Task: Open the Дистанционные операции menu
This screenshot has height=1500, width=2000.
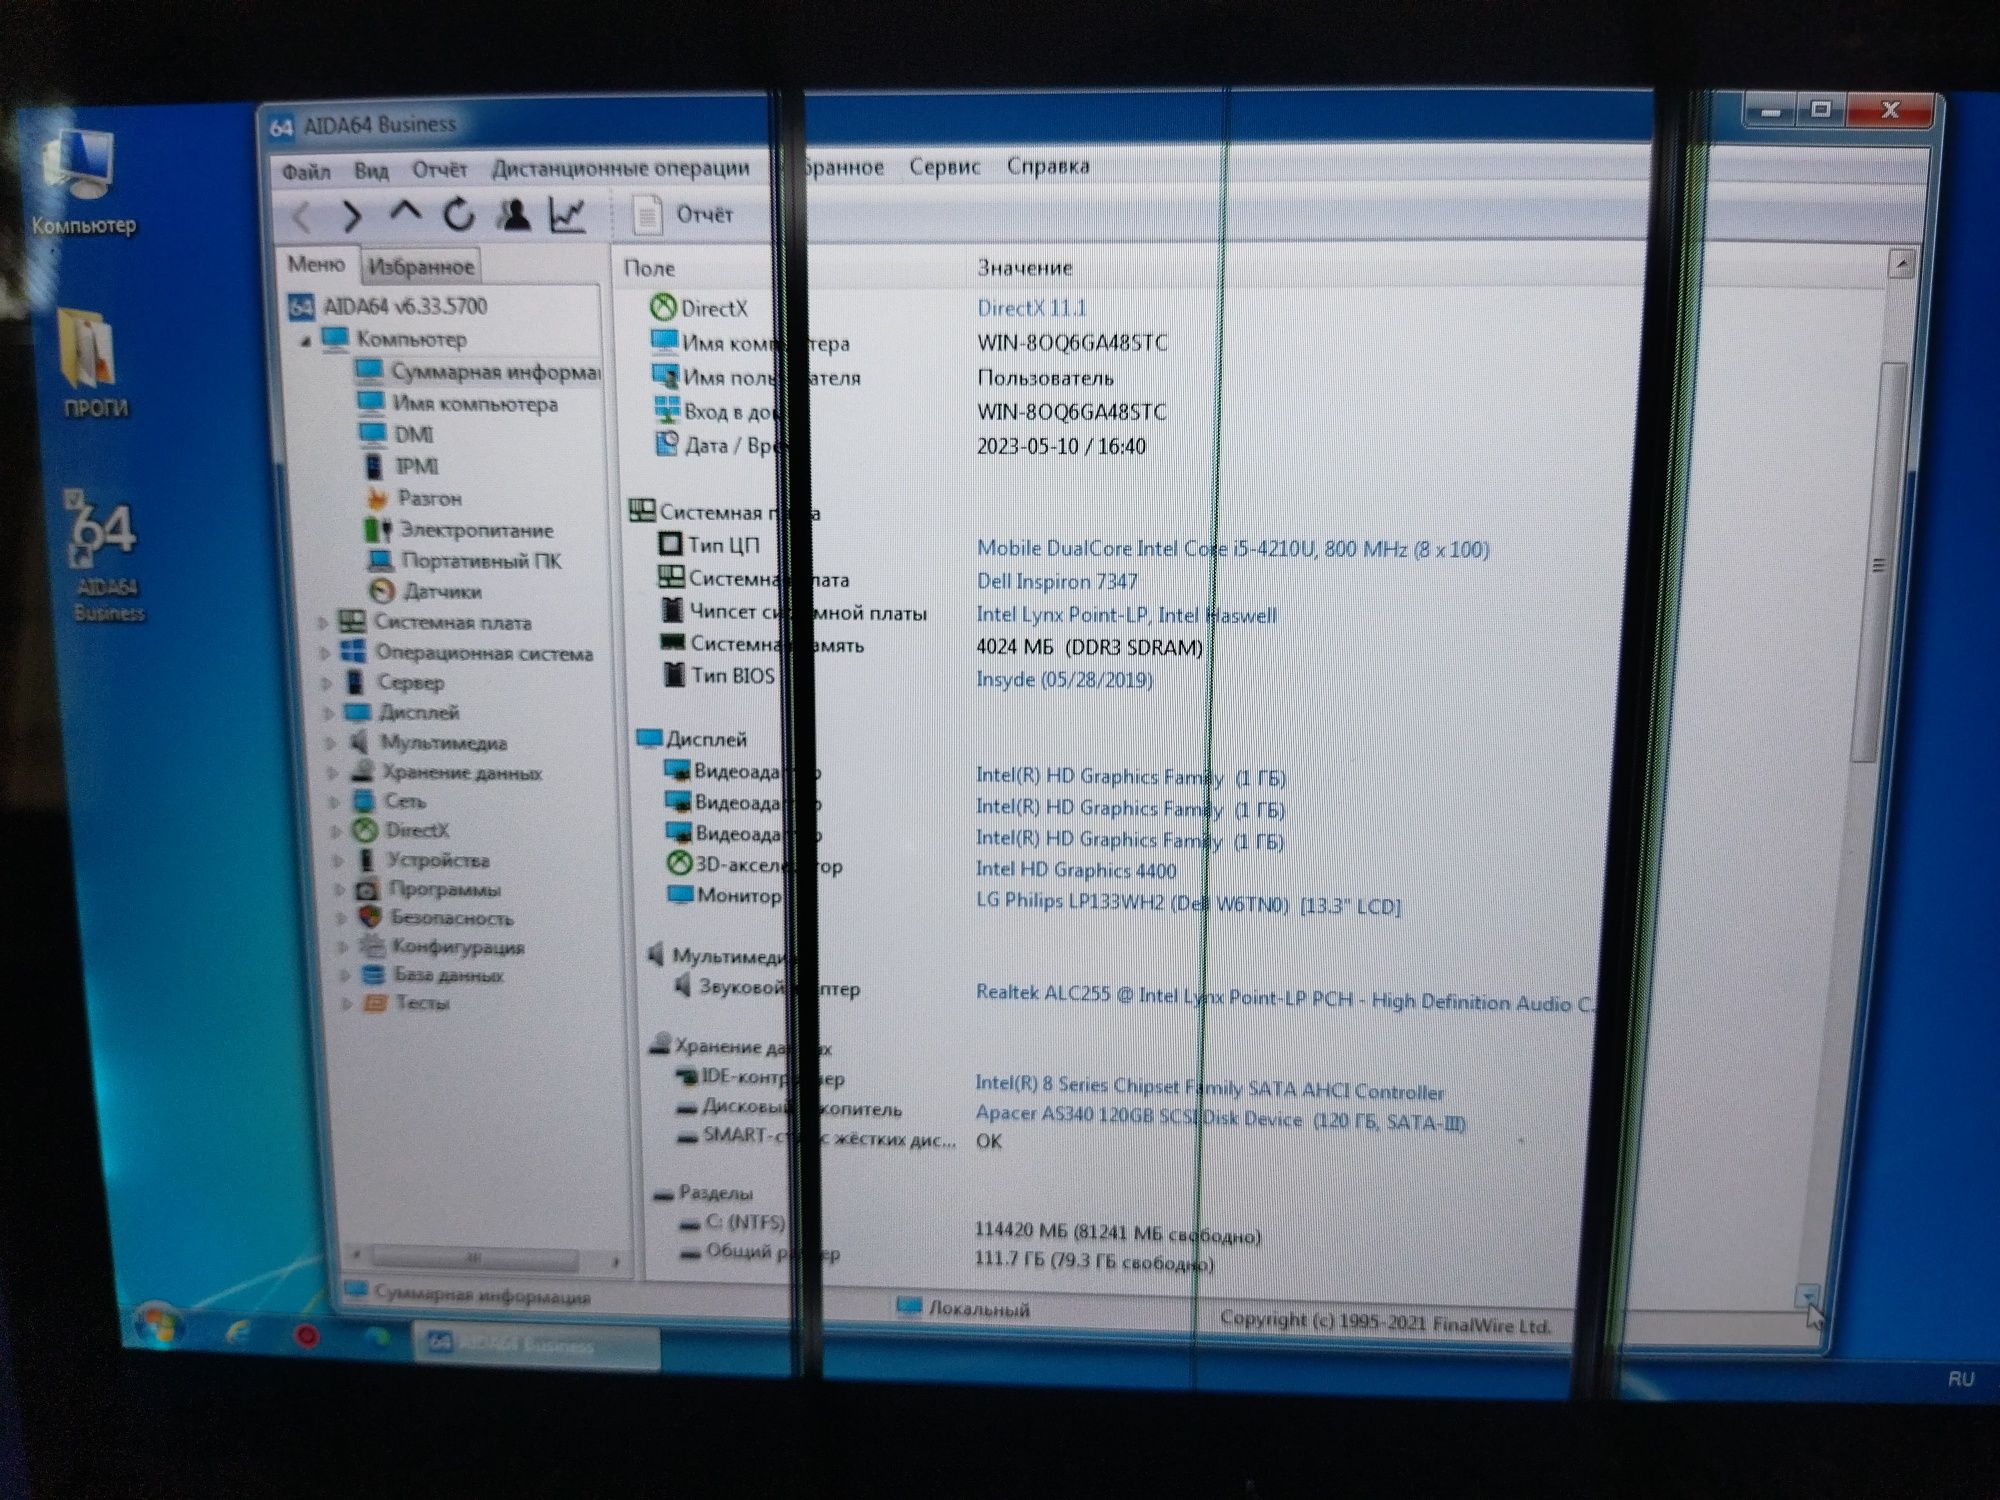Action: (x=620, y=168)
